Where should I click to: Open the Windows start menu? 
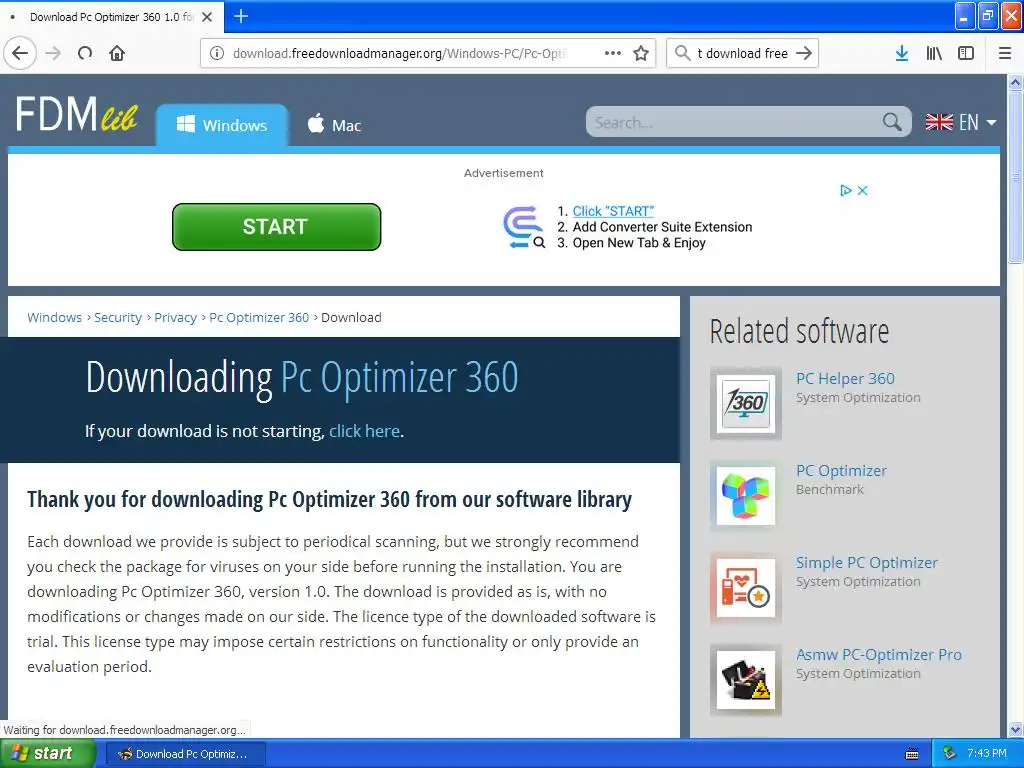coord(47,754)
